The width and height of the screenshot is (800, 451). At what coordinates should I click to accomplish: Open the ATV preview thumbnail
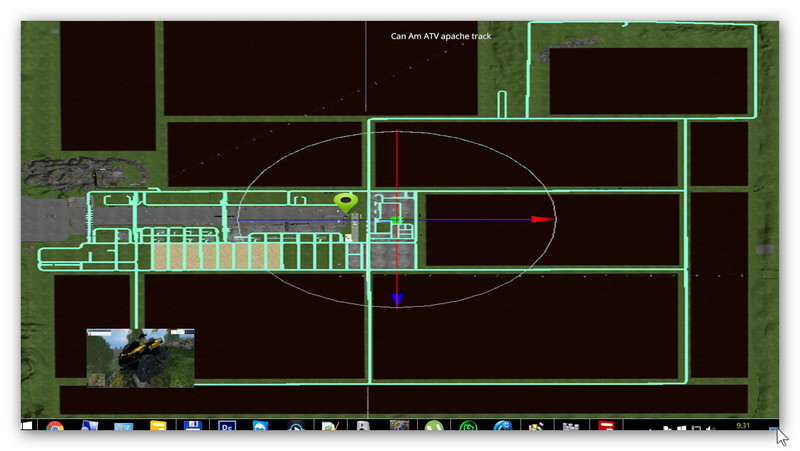point(140,358)
